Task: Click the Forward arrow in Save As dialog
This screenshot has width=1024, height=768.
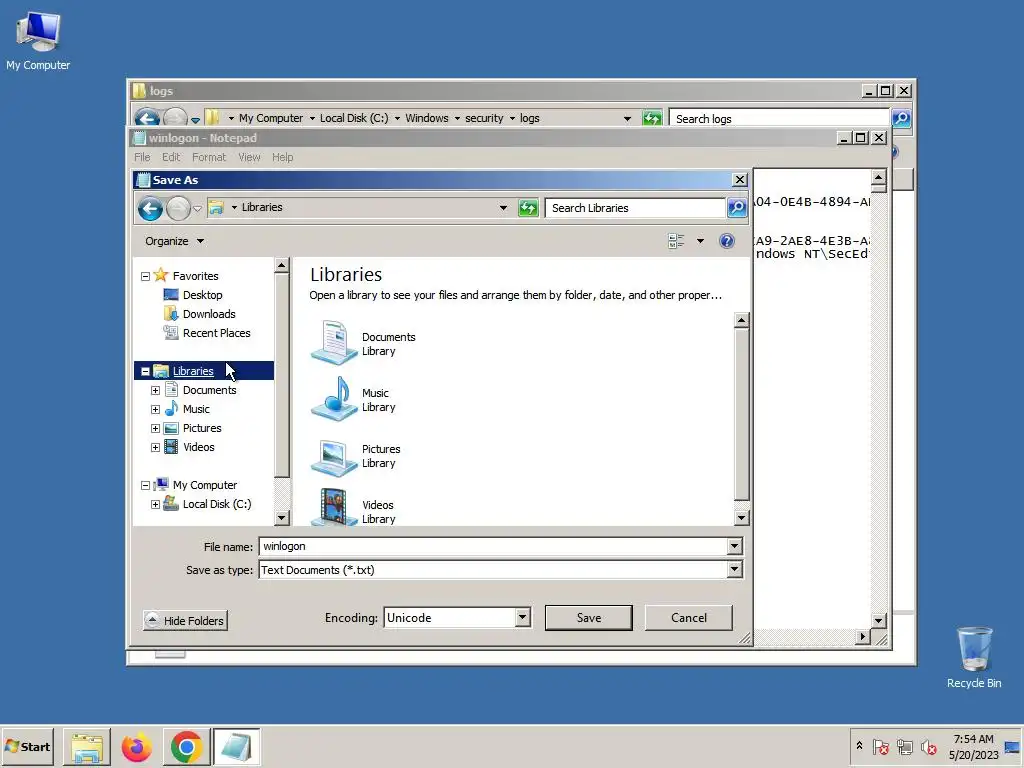Action: click(x=178, y=209)
